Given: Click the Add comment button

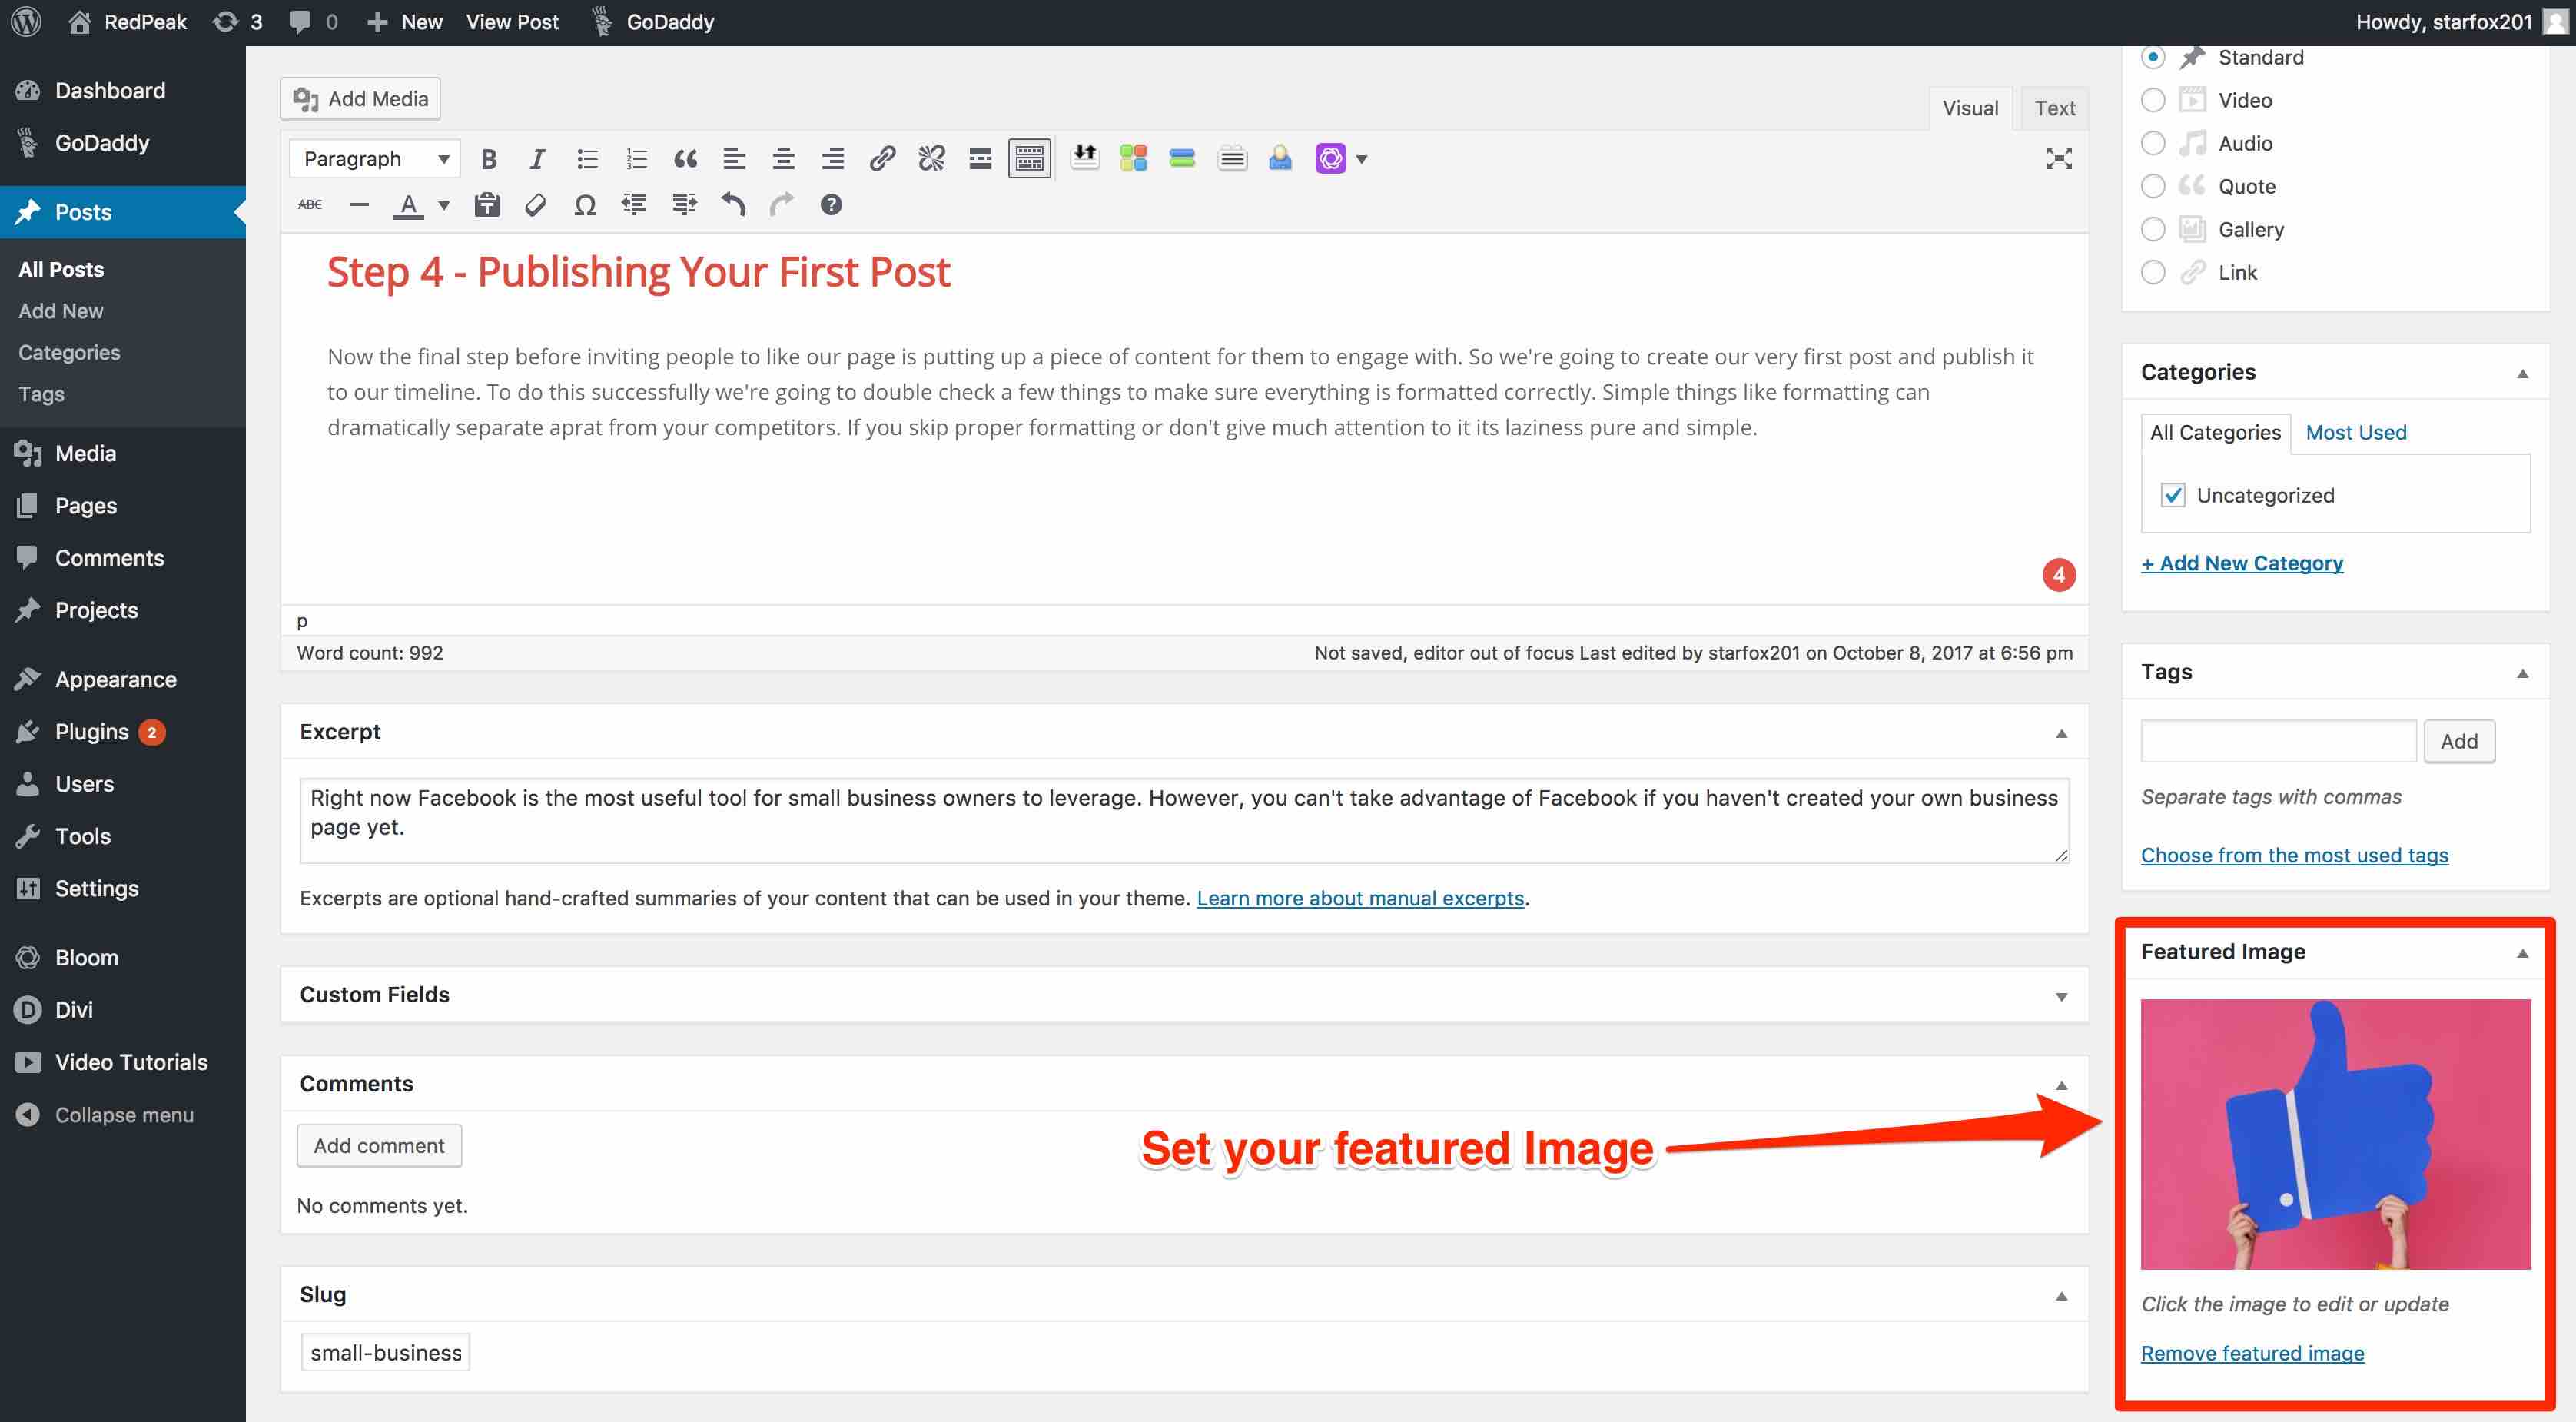Looking at the screenshot, I should click(379, 1146).
